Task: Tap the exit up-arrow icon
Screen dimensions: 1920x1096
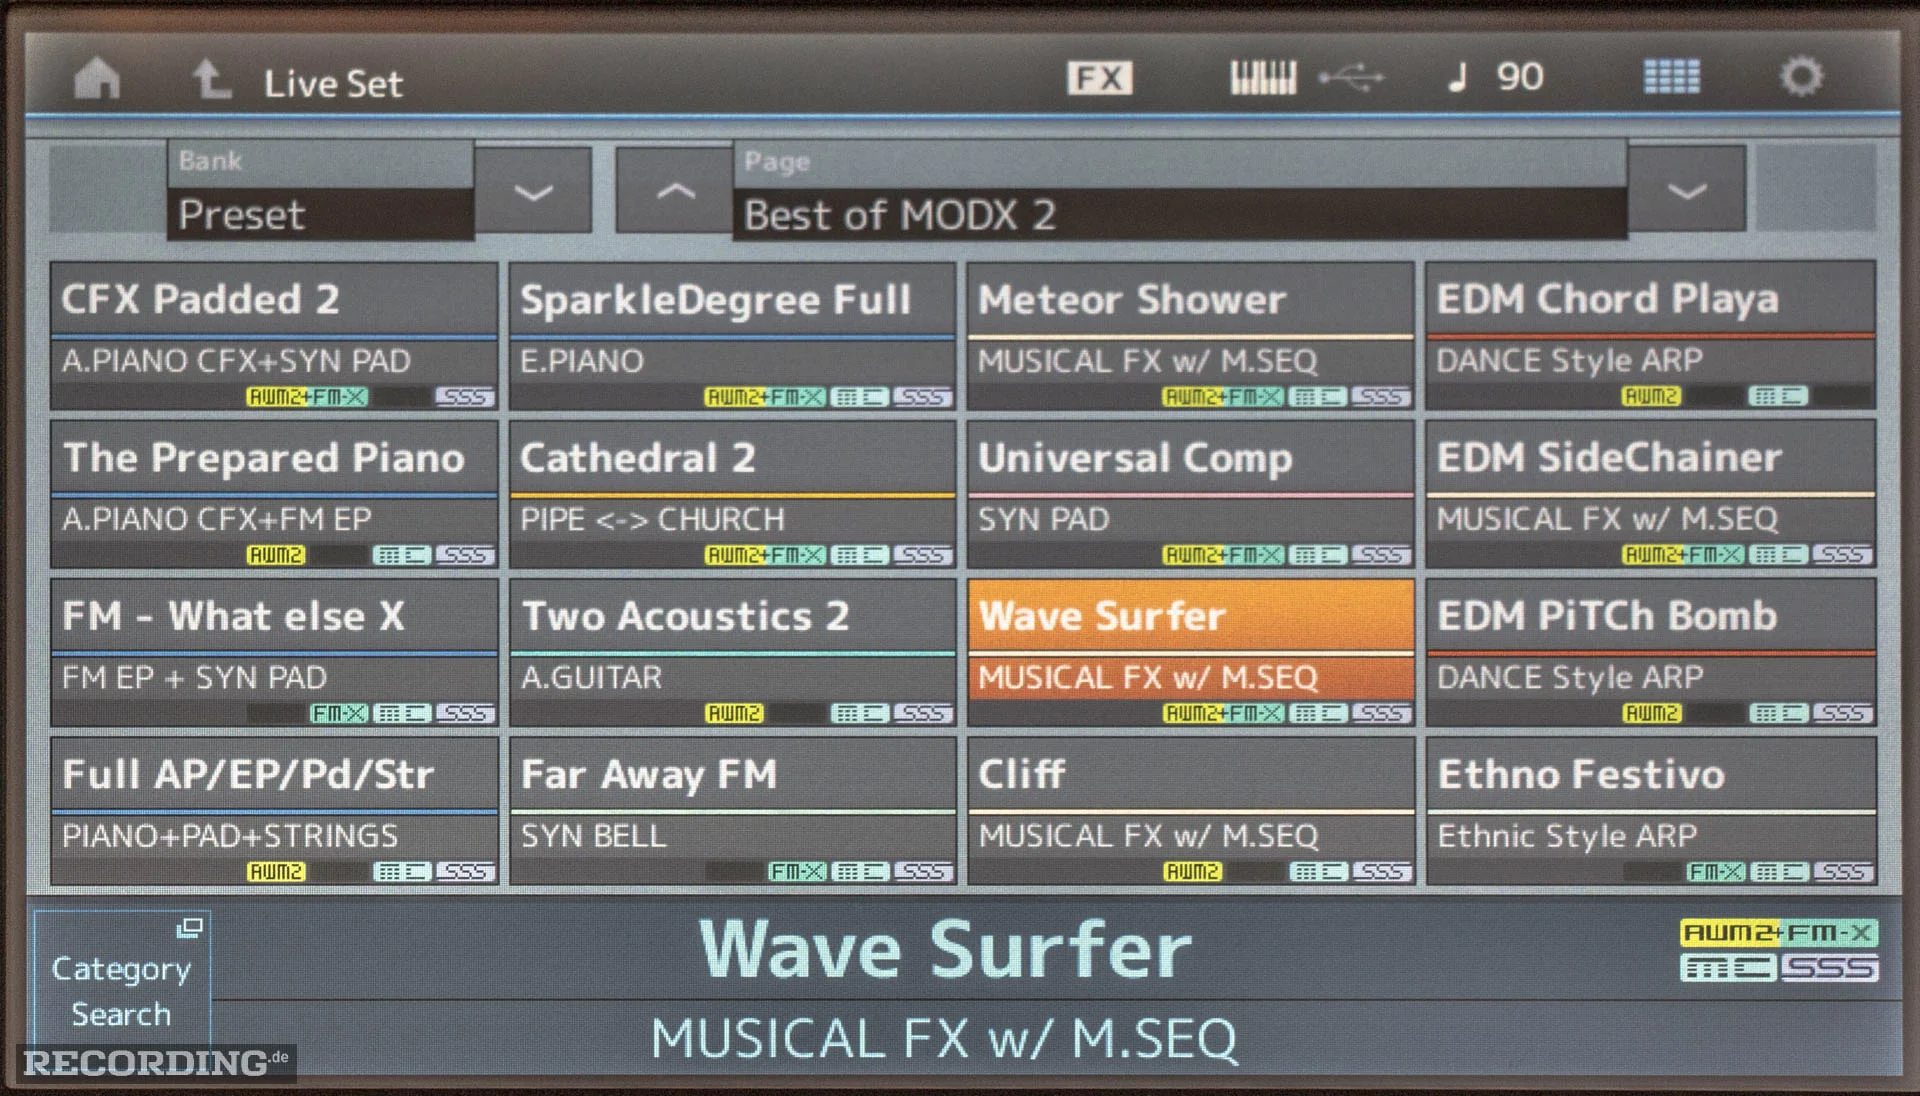Action: click(211, 79)
